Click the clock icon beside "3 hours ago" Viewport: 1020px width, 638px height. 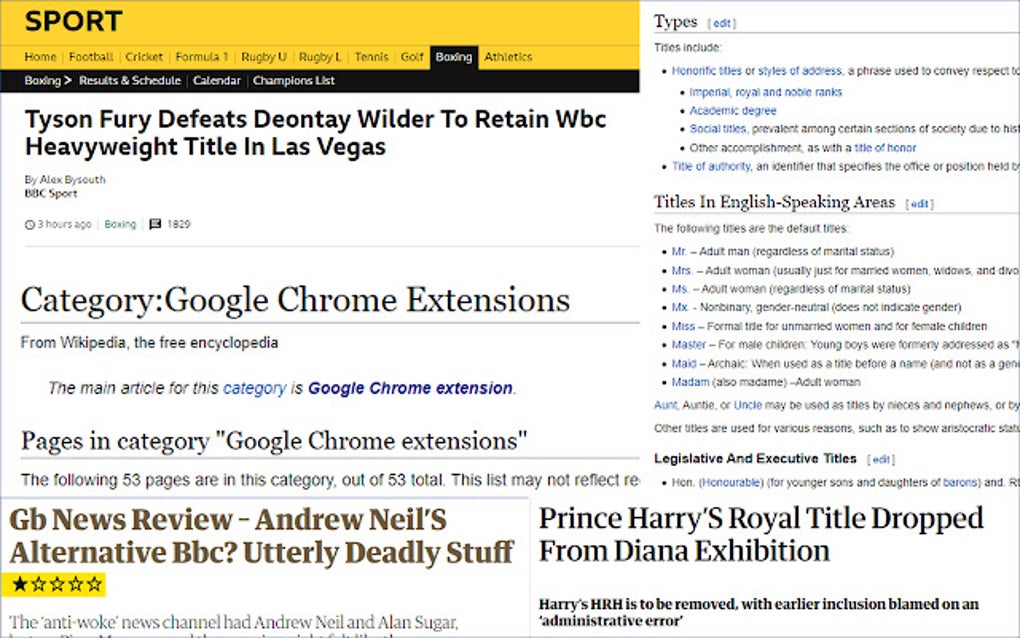coord(31,224)
